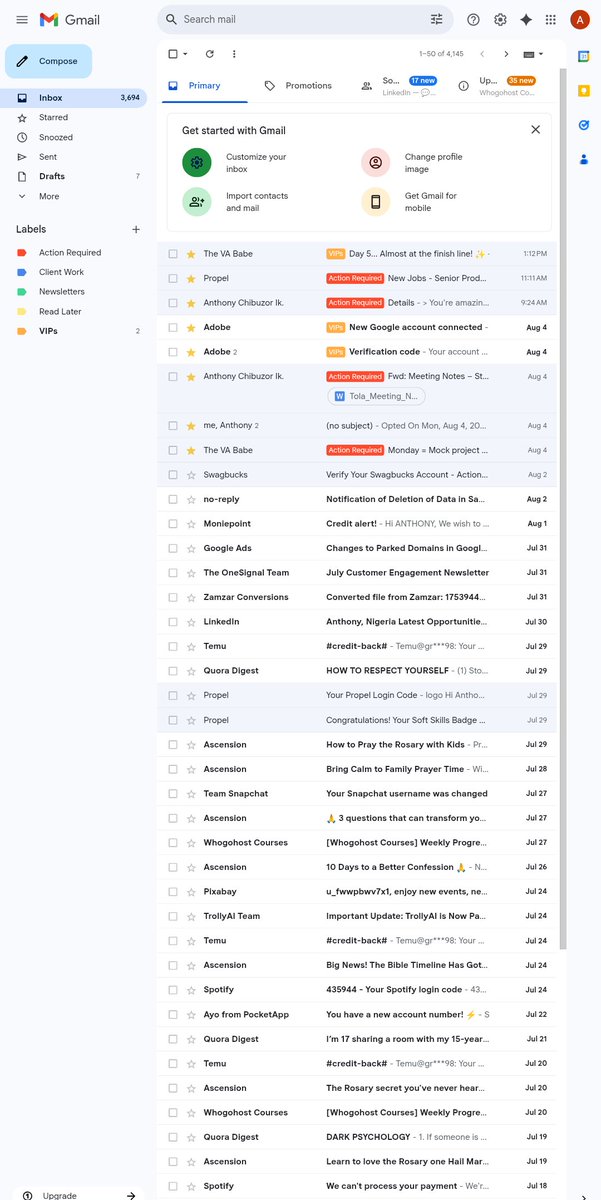Viewport: 601px width, 1200px height.
Task: Refresh the inbox
Action: pyautogui.click(x=209, y=54)
